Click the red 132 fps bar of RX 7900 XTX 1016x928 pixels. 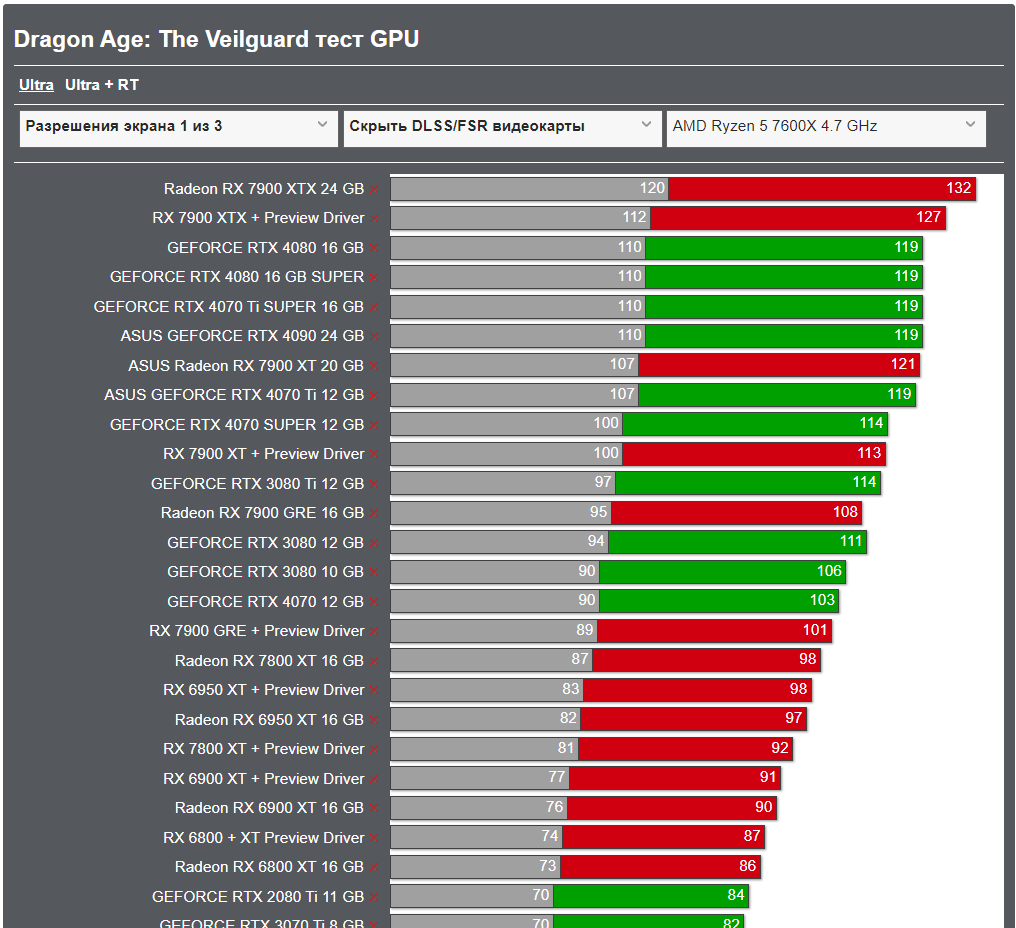[821, 189]
